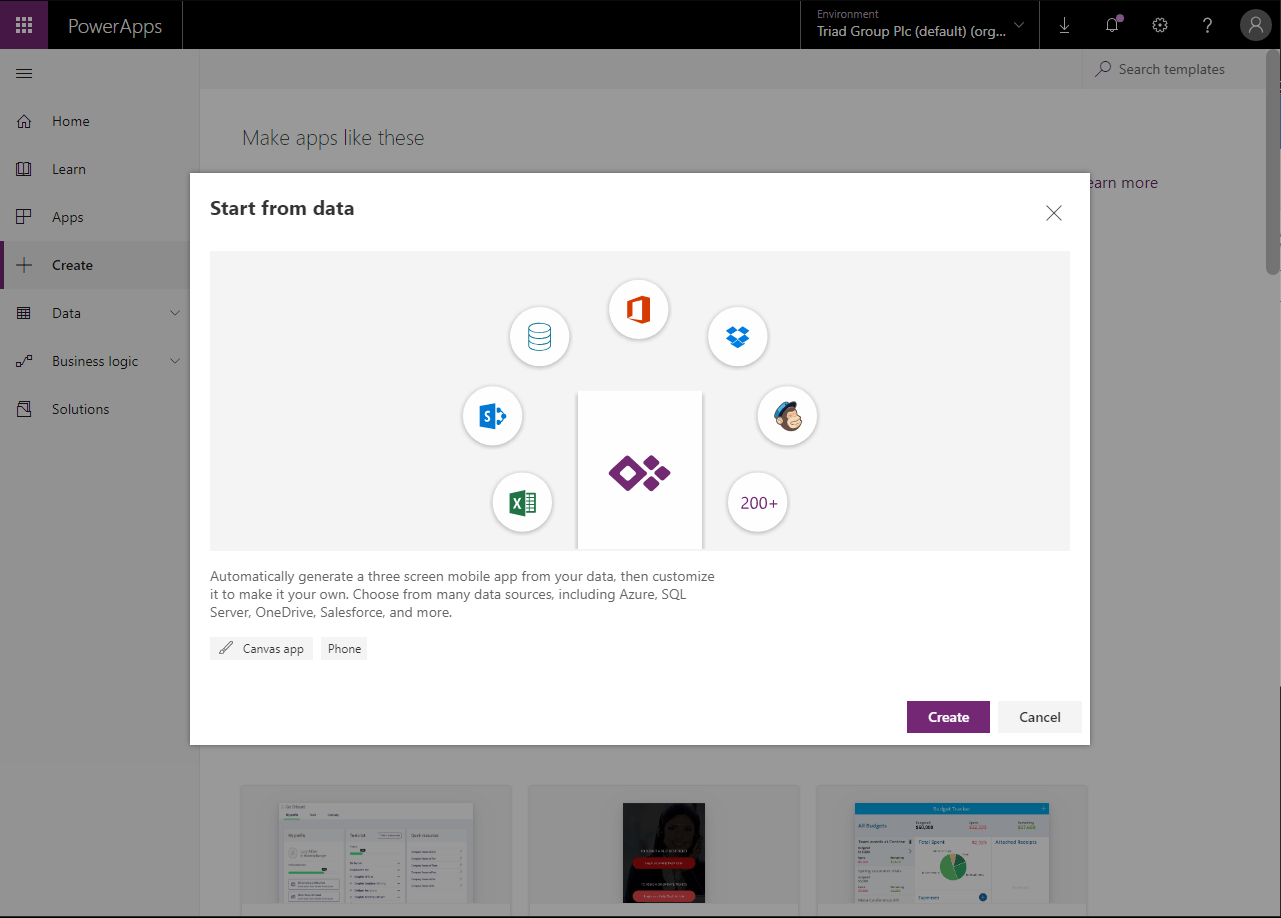This screenshot has height=918, width=1281.
Task: Collapse the hamburger navigation menu
Action: 24,73
